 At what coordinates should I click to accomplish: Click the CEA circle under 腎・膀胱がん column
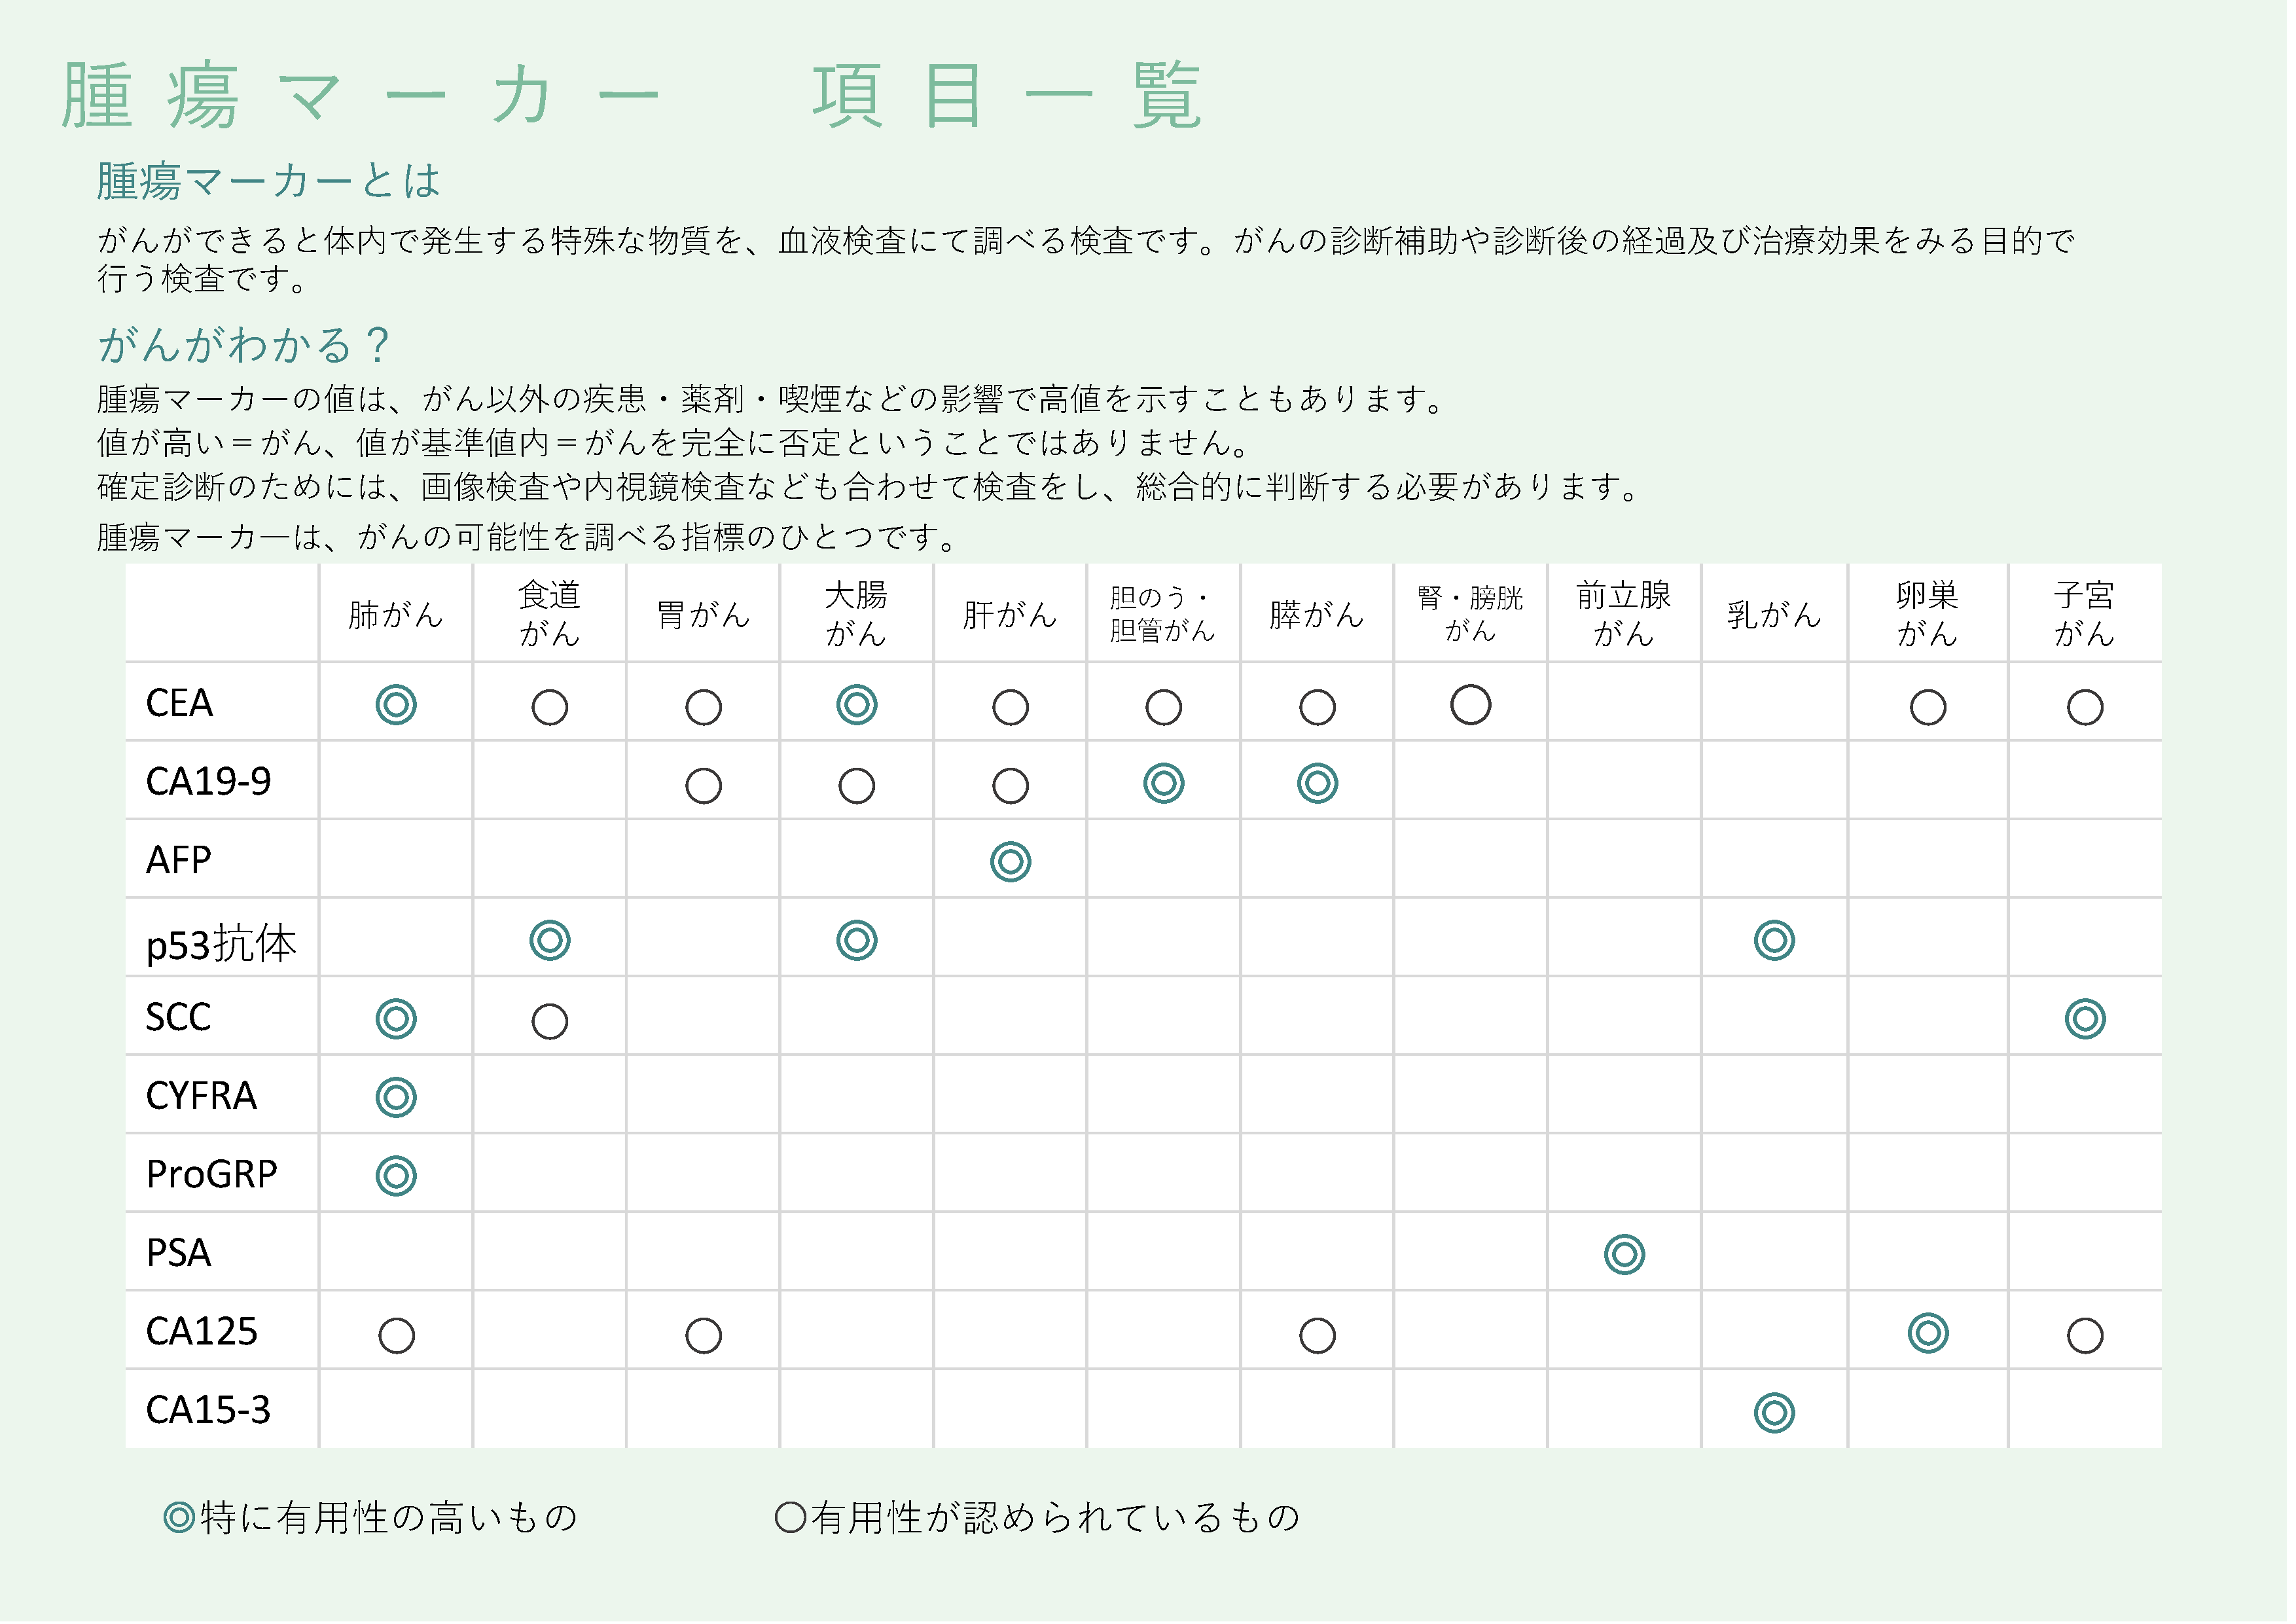point(1471,705)
